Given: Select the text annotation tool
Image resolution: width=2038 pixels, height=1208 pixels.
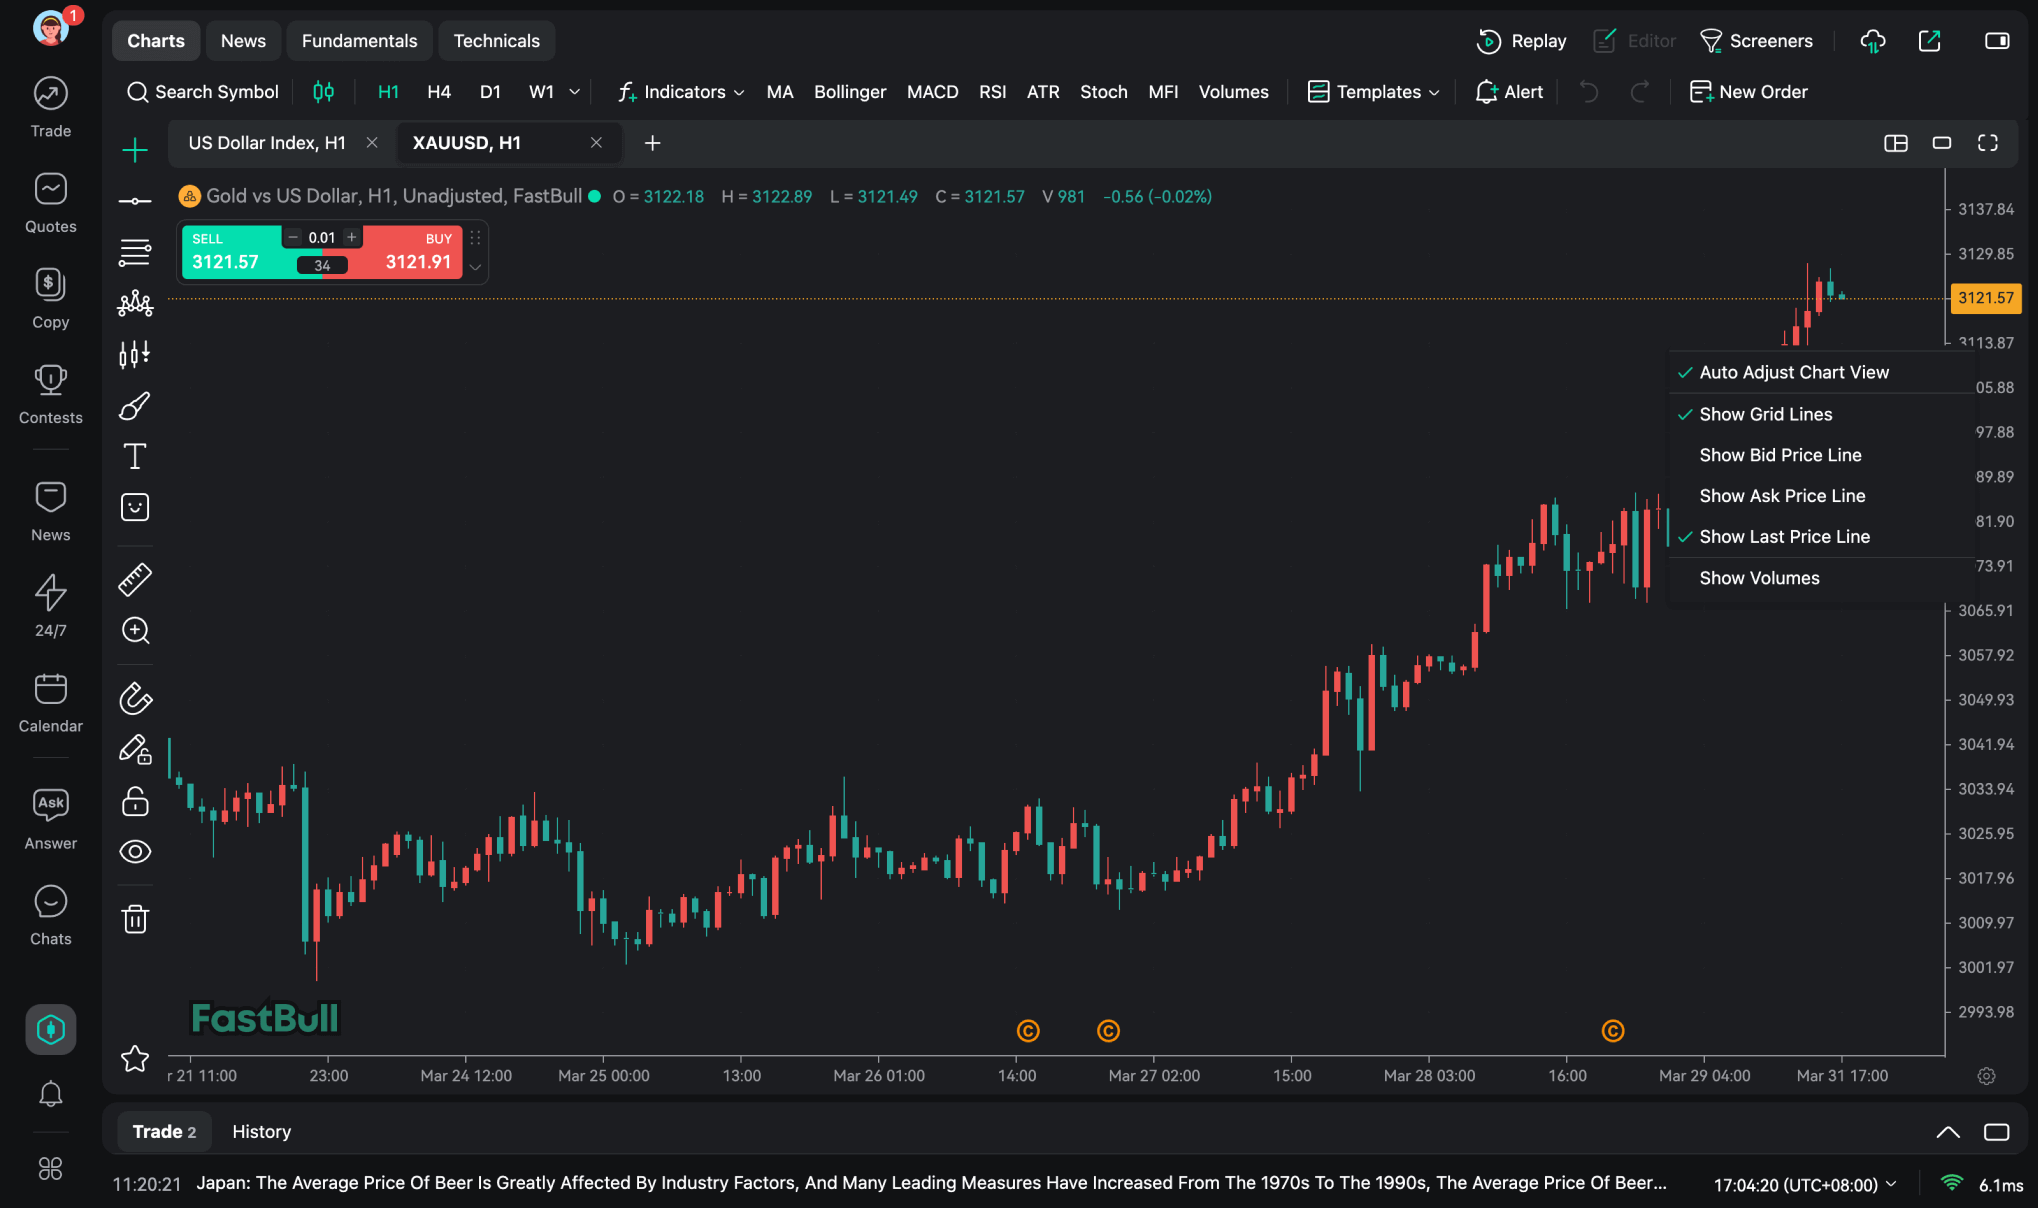Looking at the screenshot, I should (135, 457).
